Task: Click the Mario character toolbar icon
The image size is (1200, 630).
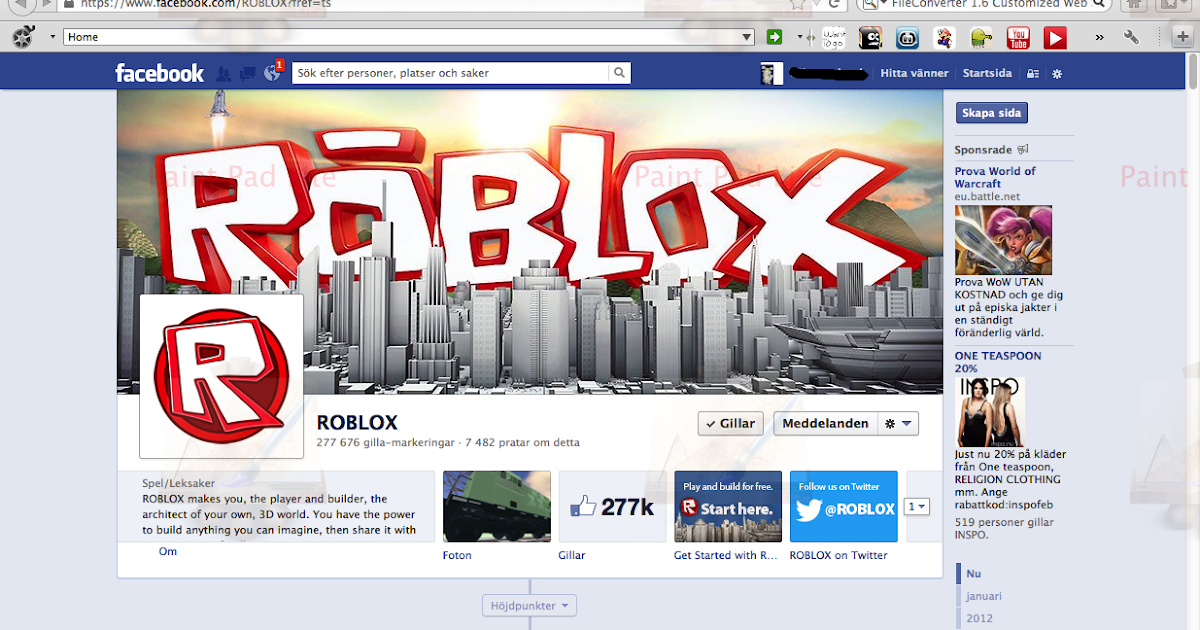Action: tap(944, 38)
